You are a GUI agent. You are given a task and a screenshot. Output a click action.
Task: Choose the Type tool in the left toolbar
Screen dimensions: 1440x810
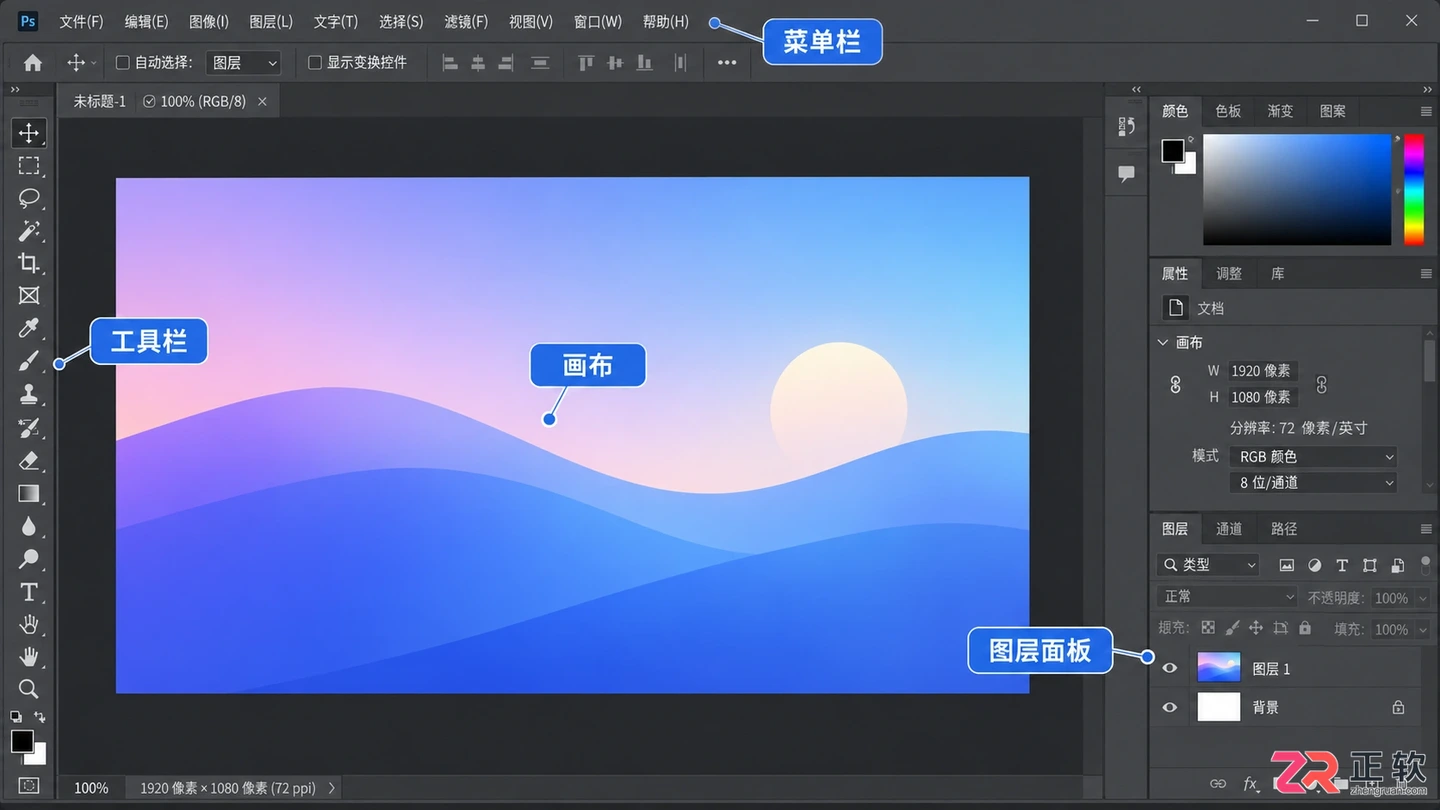click(x=29, y=592)
